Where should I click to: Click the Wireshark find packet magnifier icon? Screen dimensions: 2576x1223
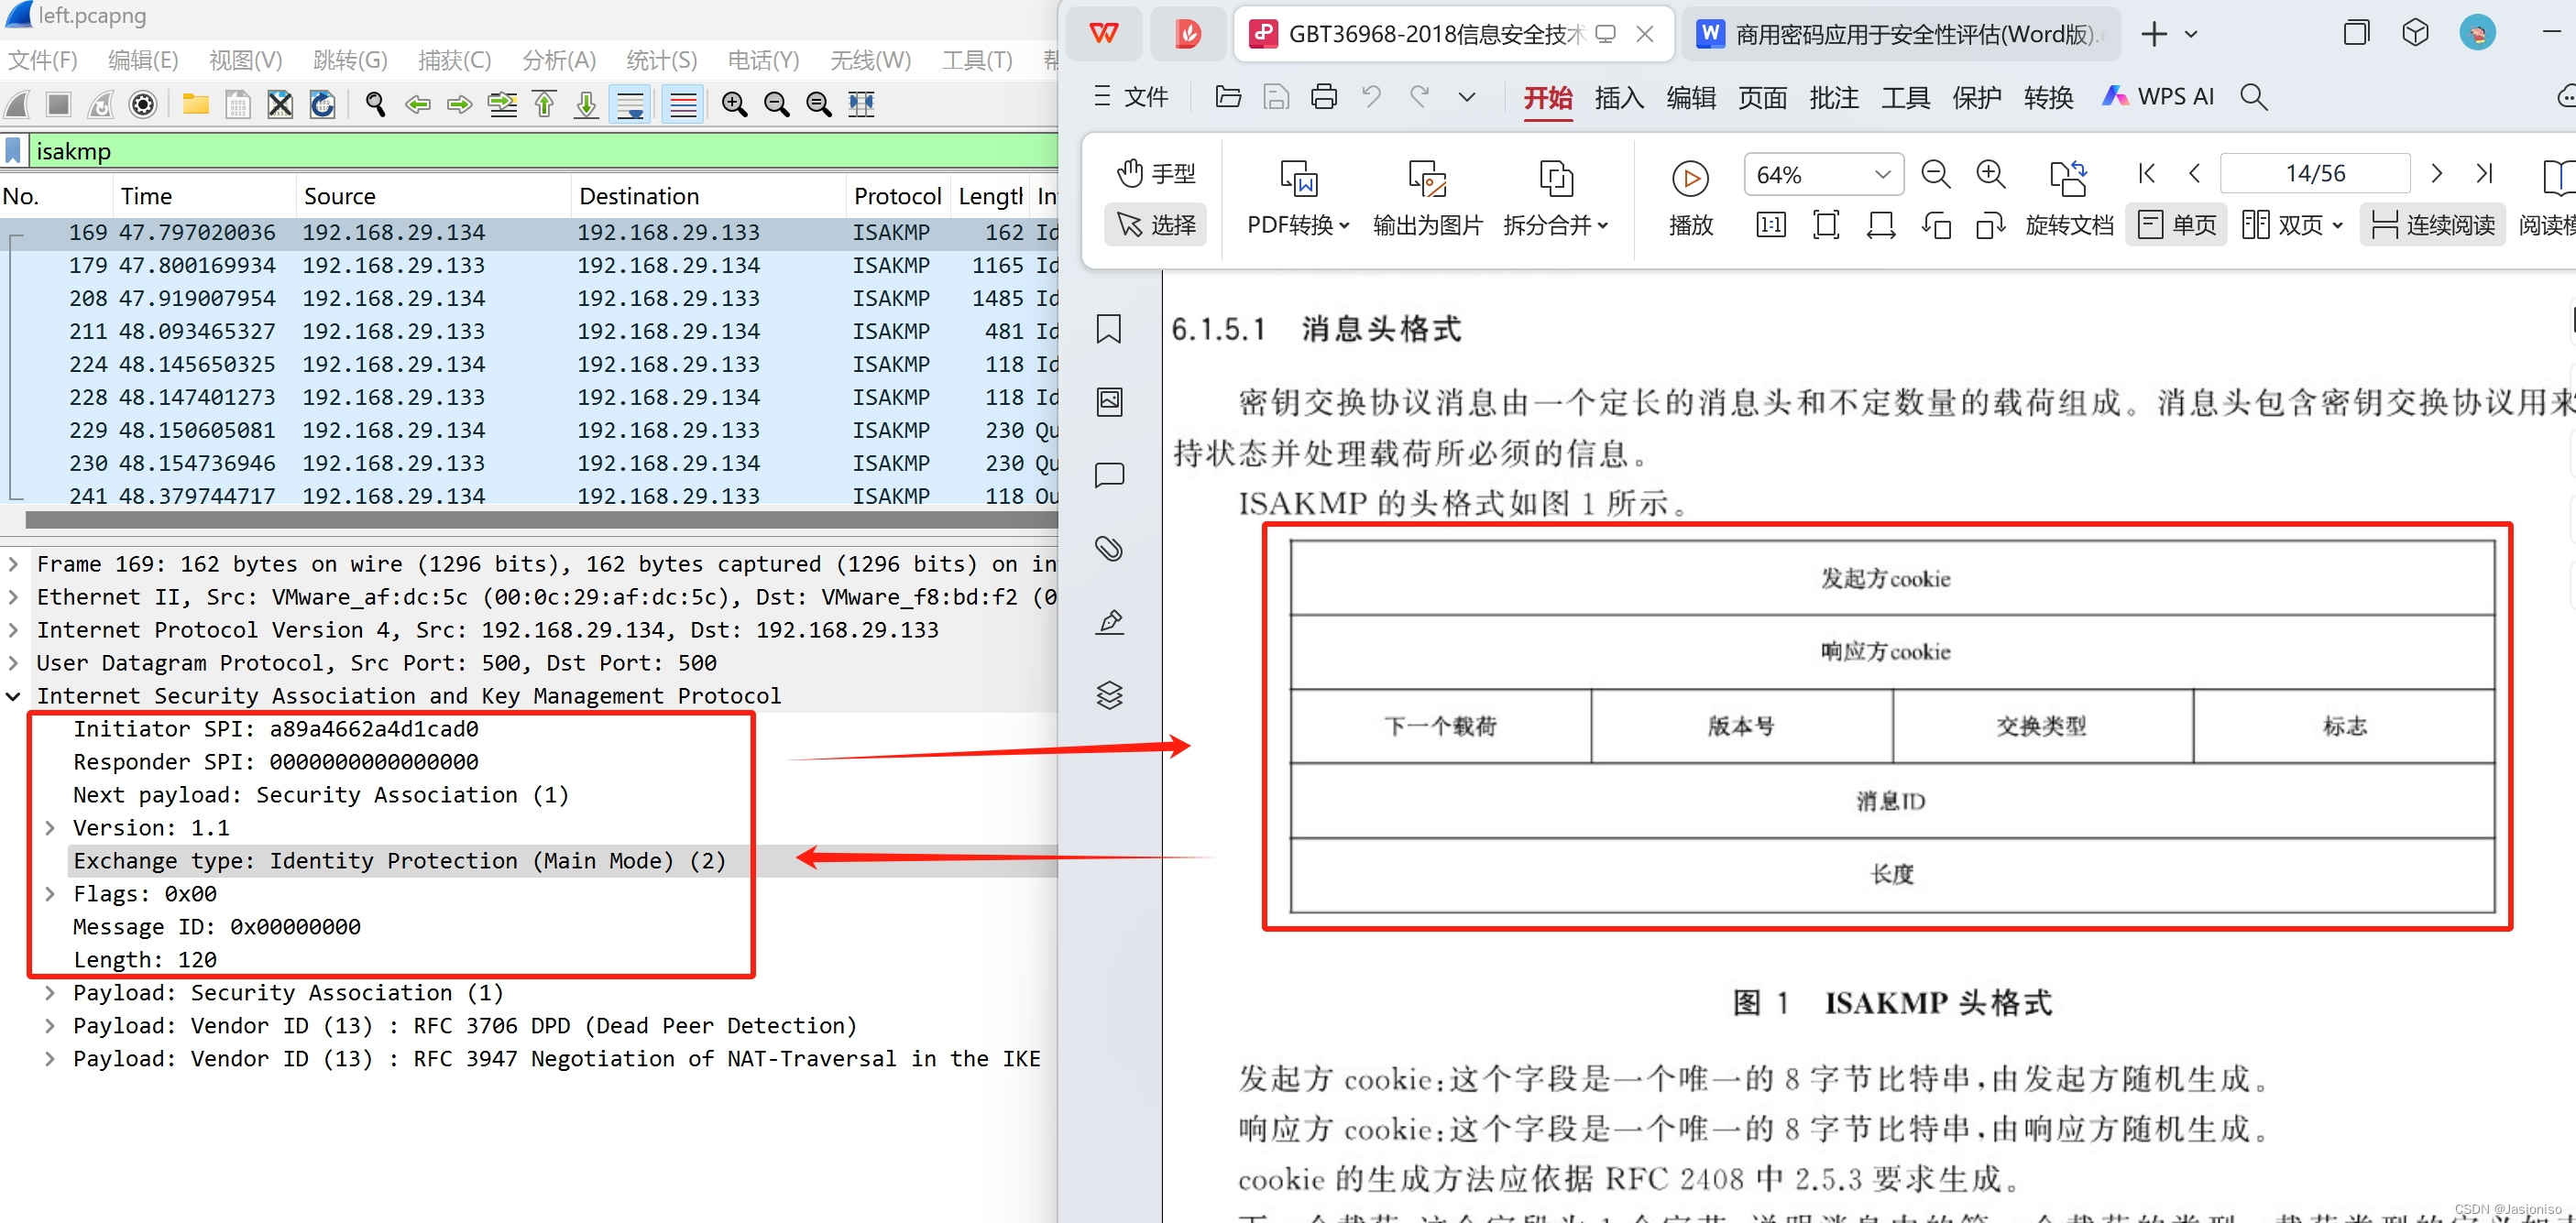375,104
